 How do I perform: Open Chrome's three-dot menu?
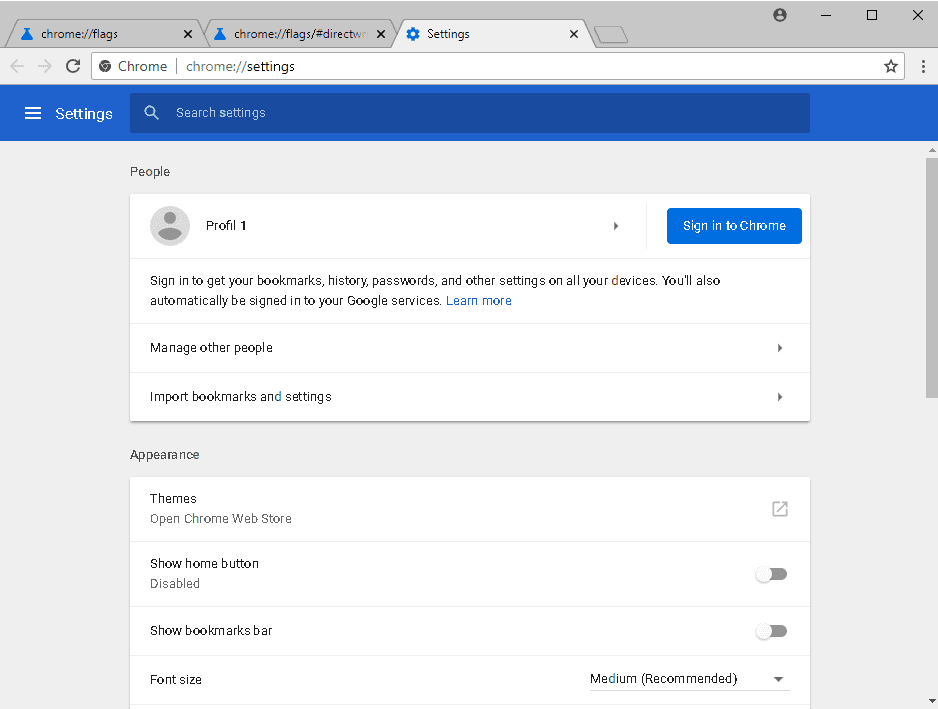pyautogui.click(x=923, y=66)
